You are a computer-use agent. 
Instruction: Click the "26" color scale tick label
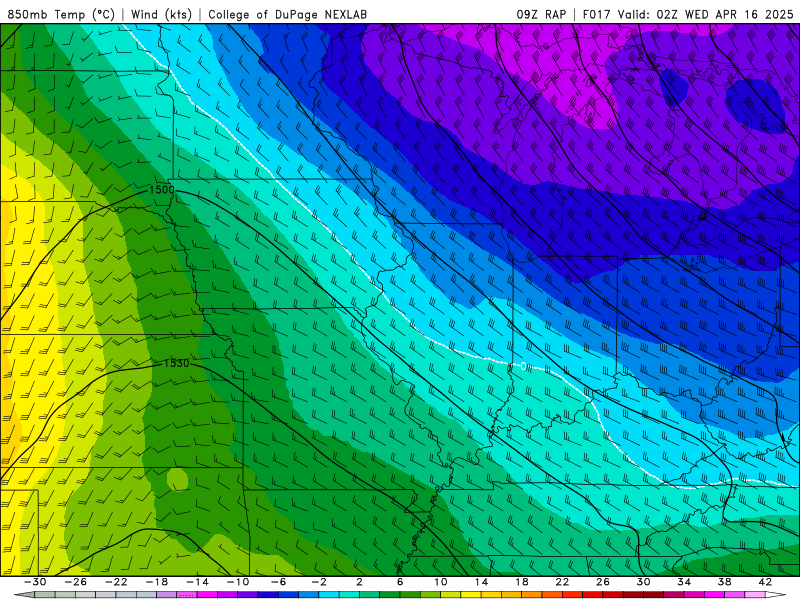603,582
